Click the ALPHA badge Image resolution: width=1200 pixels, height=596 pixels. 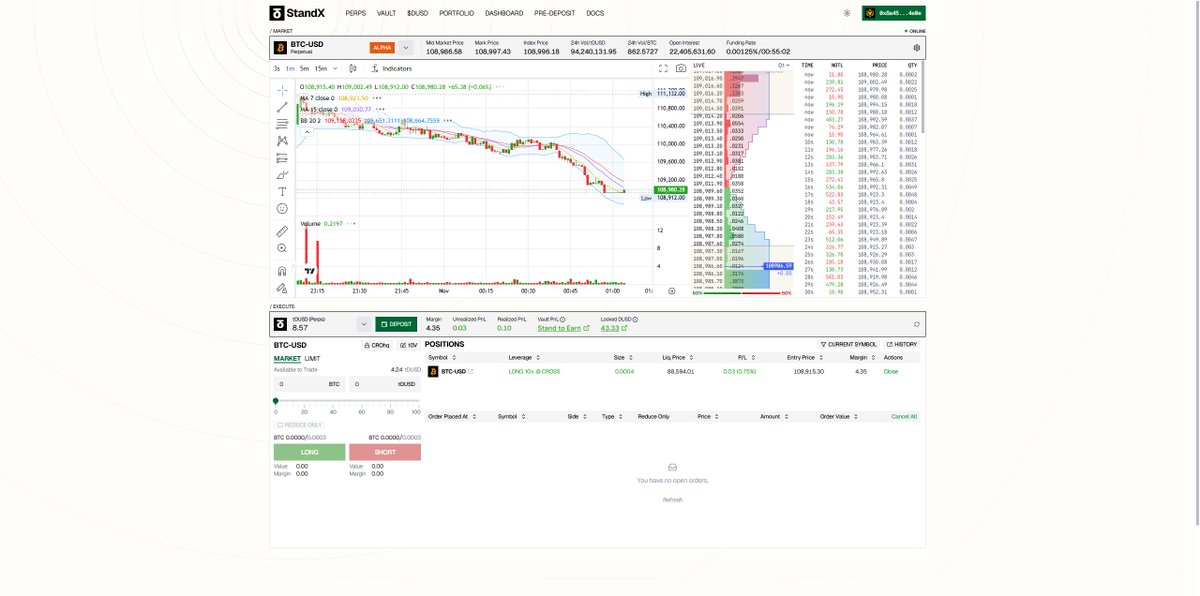coord(382,47)
